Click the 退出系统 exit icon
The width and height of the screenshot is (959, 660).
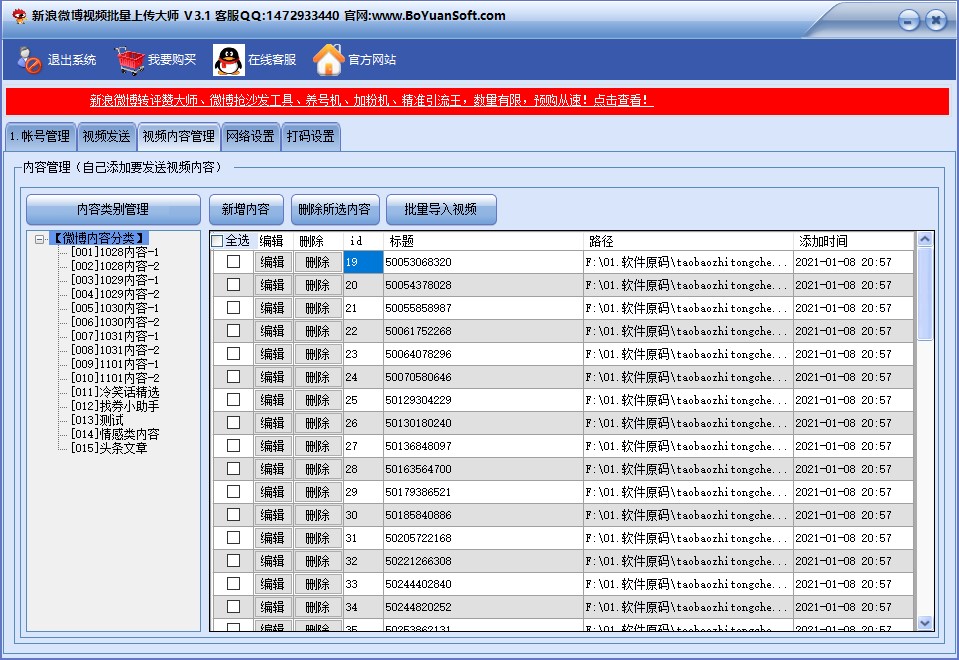coord(29,60)
